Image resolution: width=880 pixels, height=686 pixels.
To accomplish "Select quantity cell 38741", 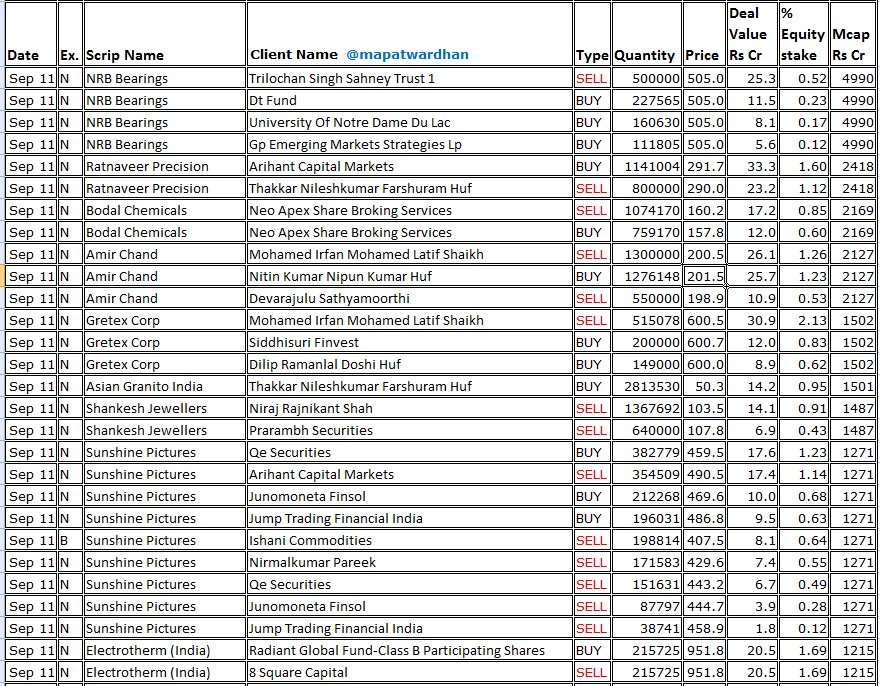I will 647,628.
